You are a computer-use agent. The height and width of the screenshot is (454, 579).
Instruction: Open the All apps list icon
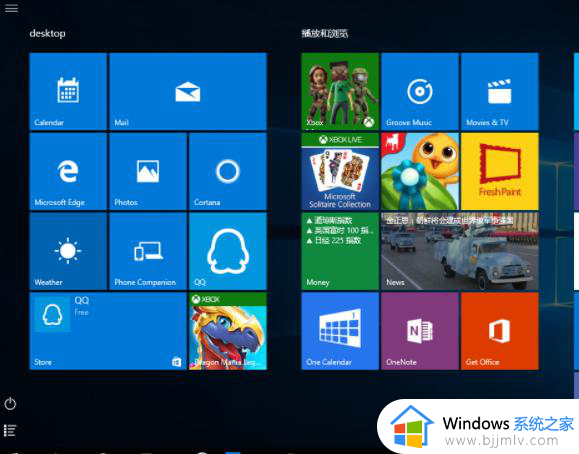10,430
